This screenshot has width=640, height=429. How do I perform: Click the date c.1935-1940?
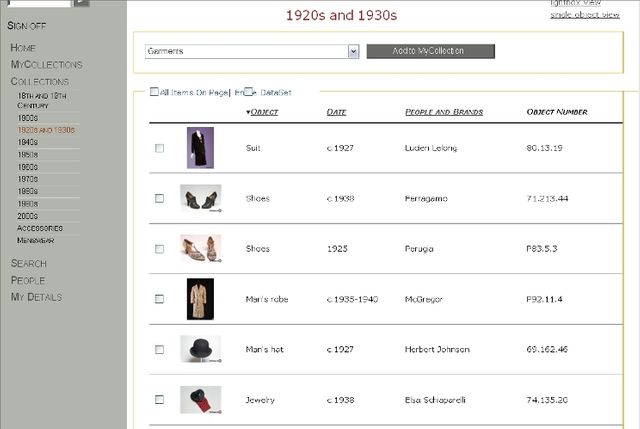[353, 299]
